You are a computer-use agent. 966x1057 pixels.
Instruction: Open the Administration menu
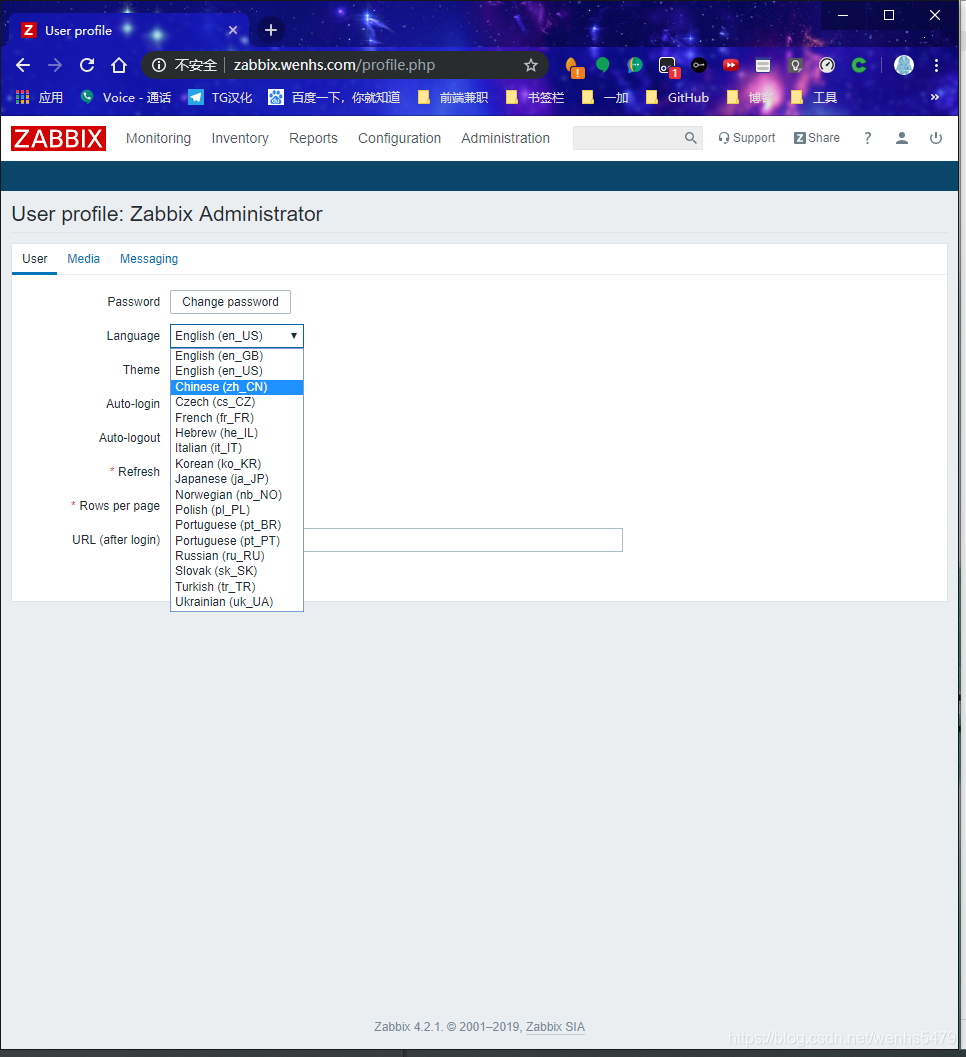click(506, 138)
